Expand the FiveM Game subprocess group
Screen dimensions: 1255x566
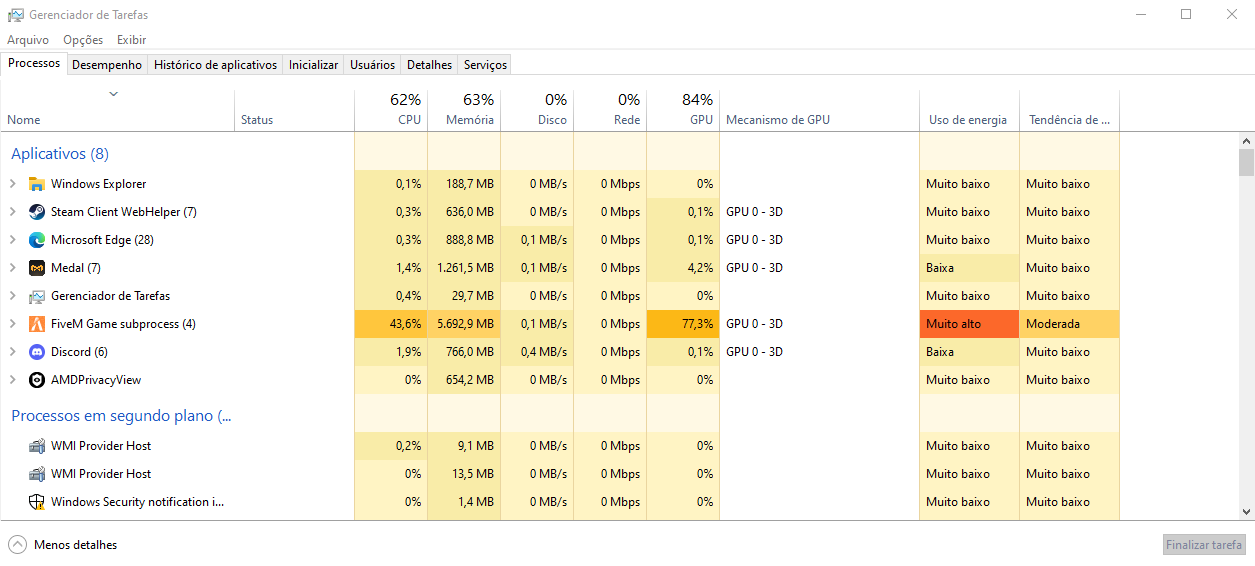pos(13,324)
